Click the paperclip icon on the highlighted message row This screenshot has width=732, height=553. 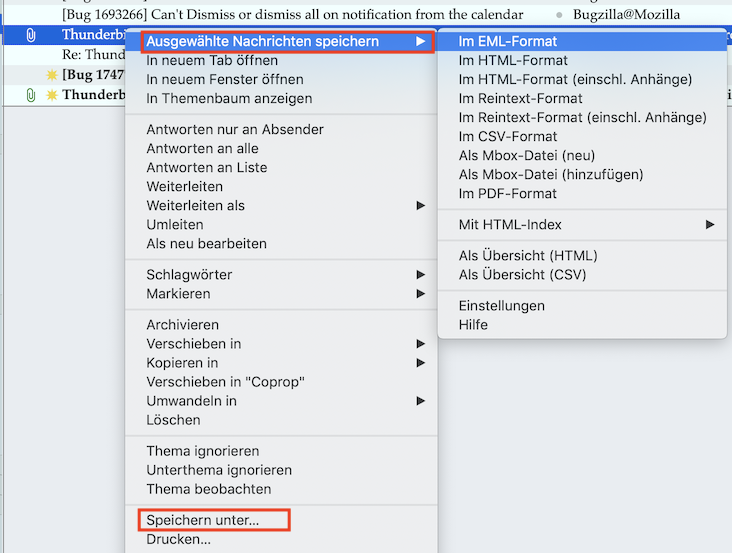[x=31, y=35]
